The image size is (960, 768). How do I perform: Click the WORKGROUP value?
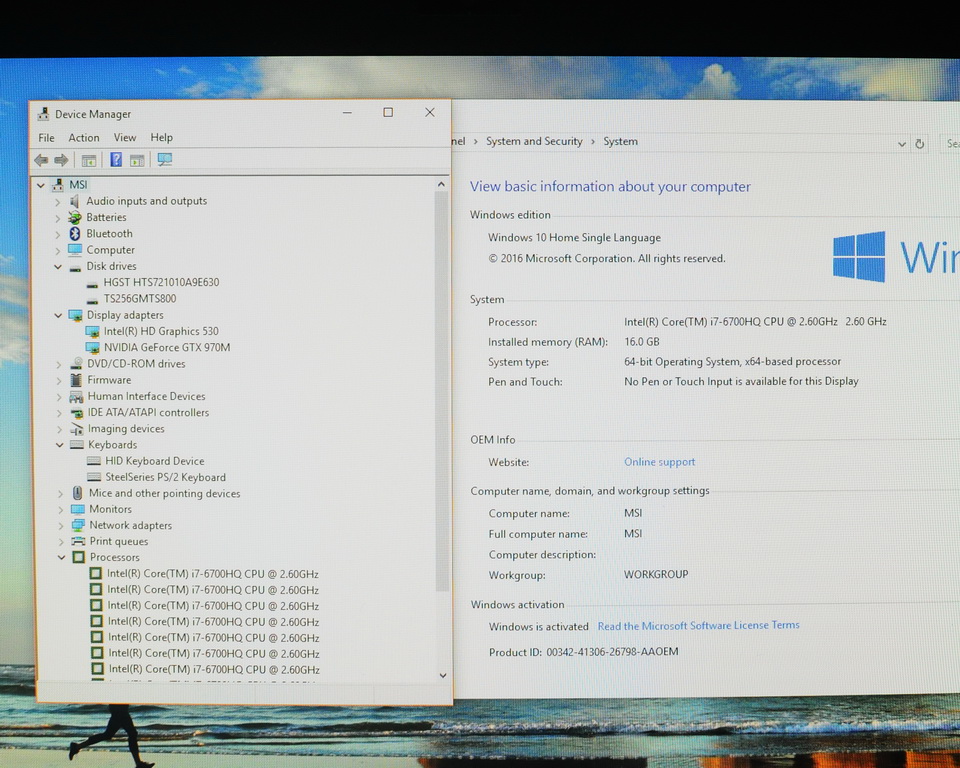(656, 574)
